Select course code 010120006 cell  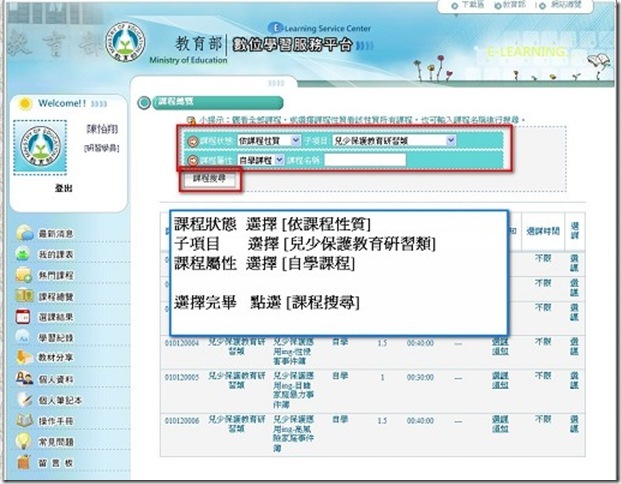pos(182,420)
